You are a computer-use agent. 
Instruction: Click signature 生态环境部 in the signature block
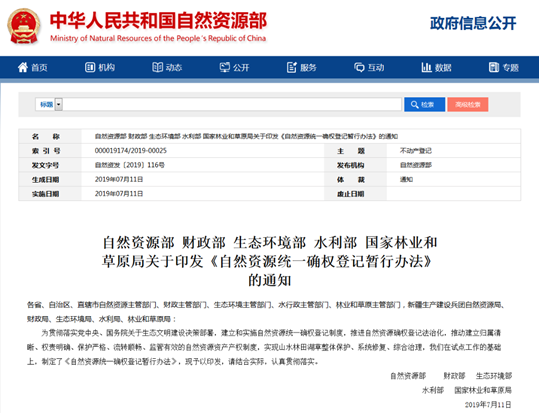tap(494, 376)
